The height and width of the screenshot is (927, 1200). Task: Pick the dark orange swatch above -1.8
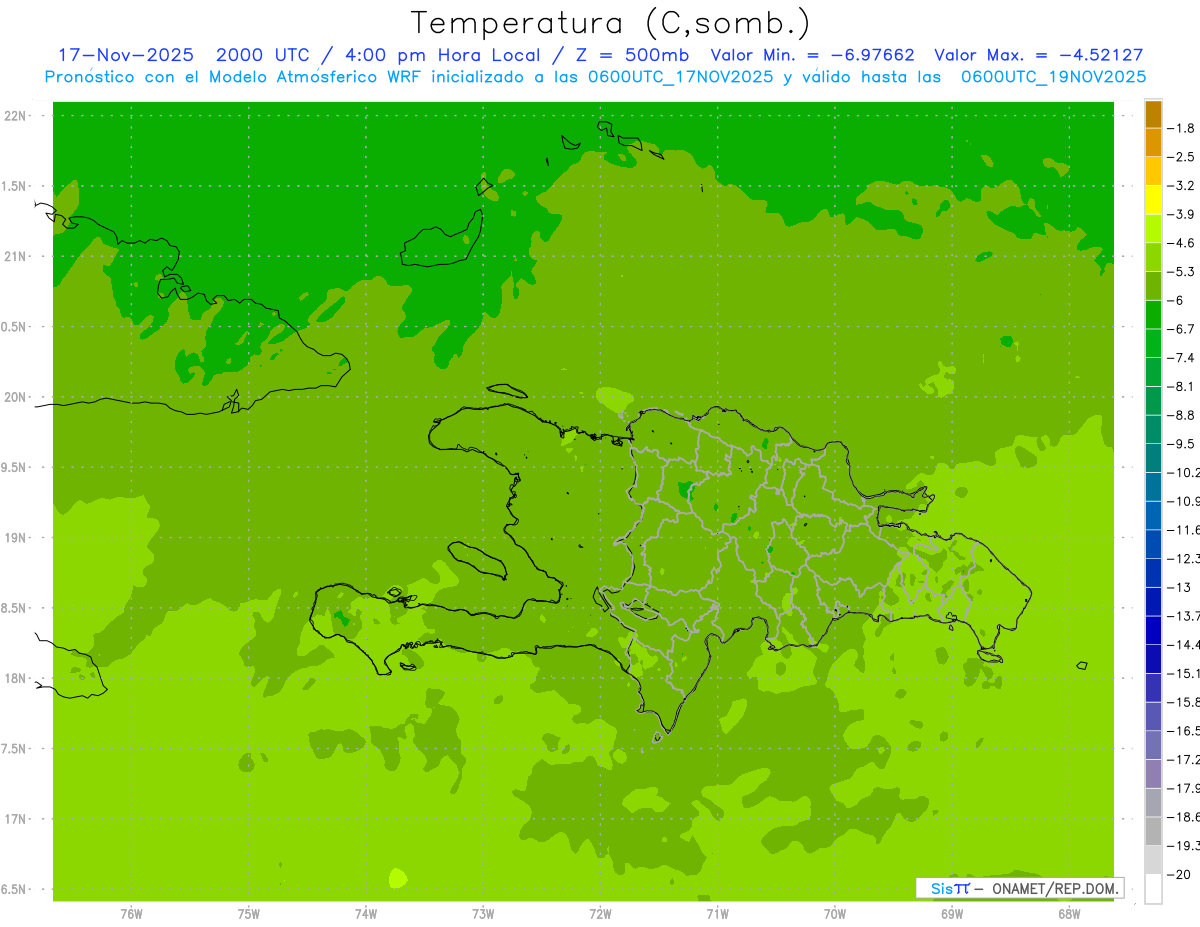pyautogui.click(x=1153, y=114)
